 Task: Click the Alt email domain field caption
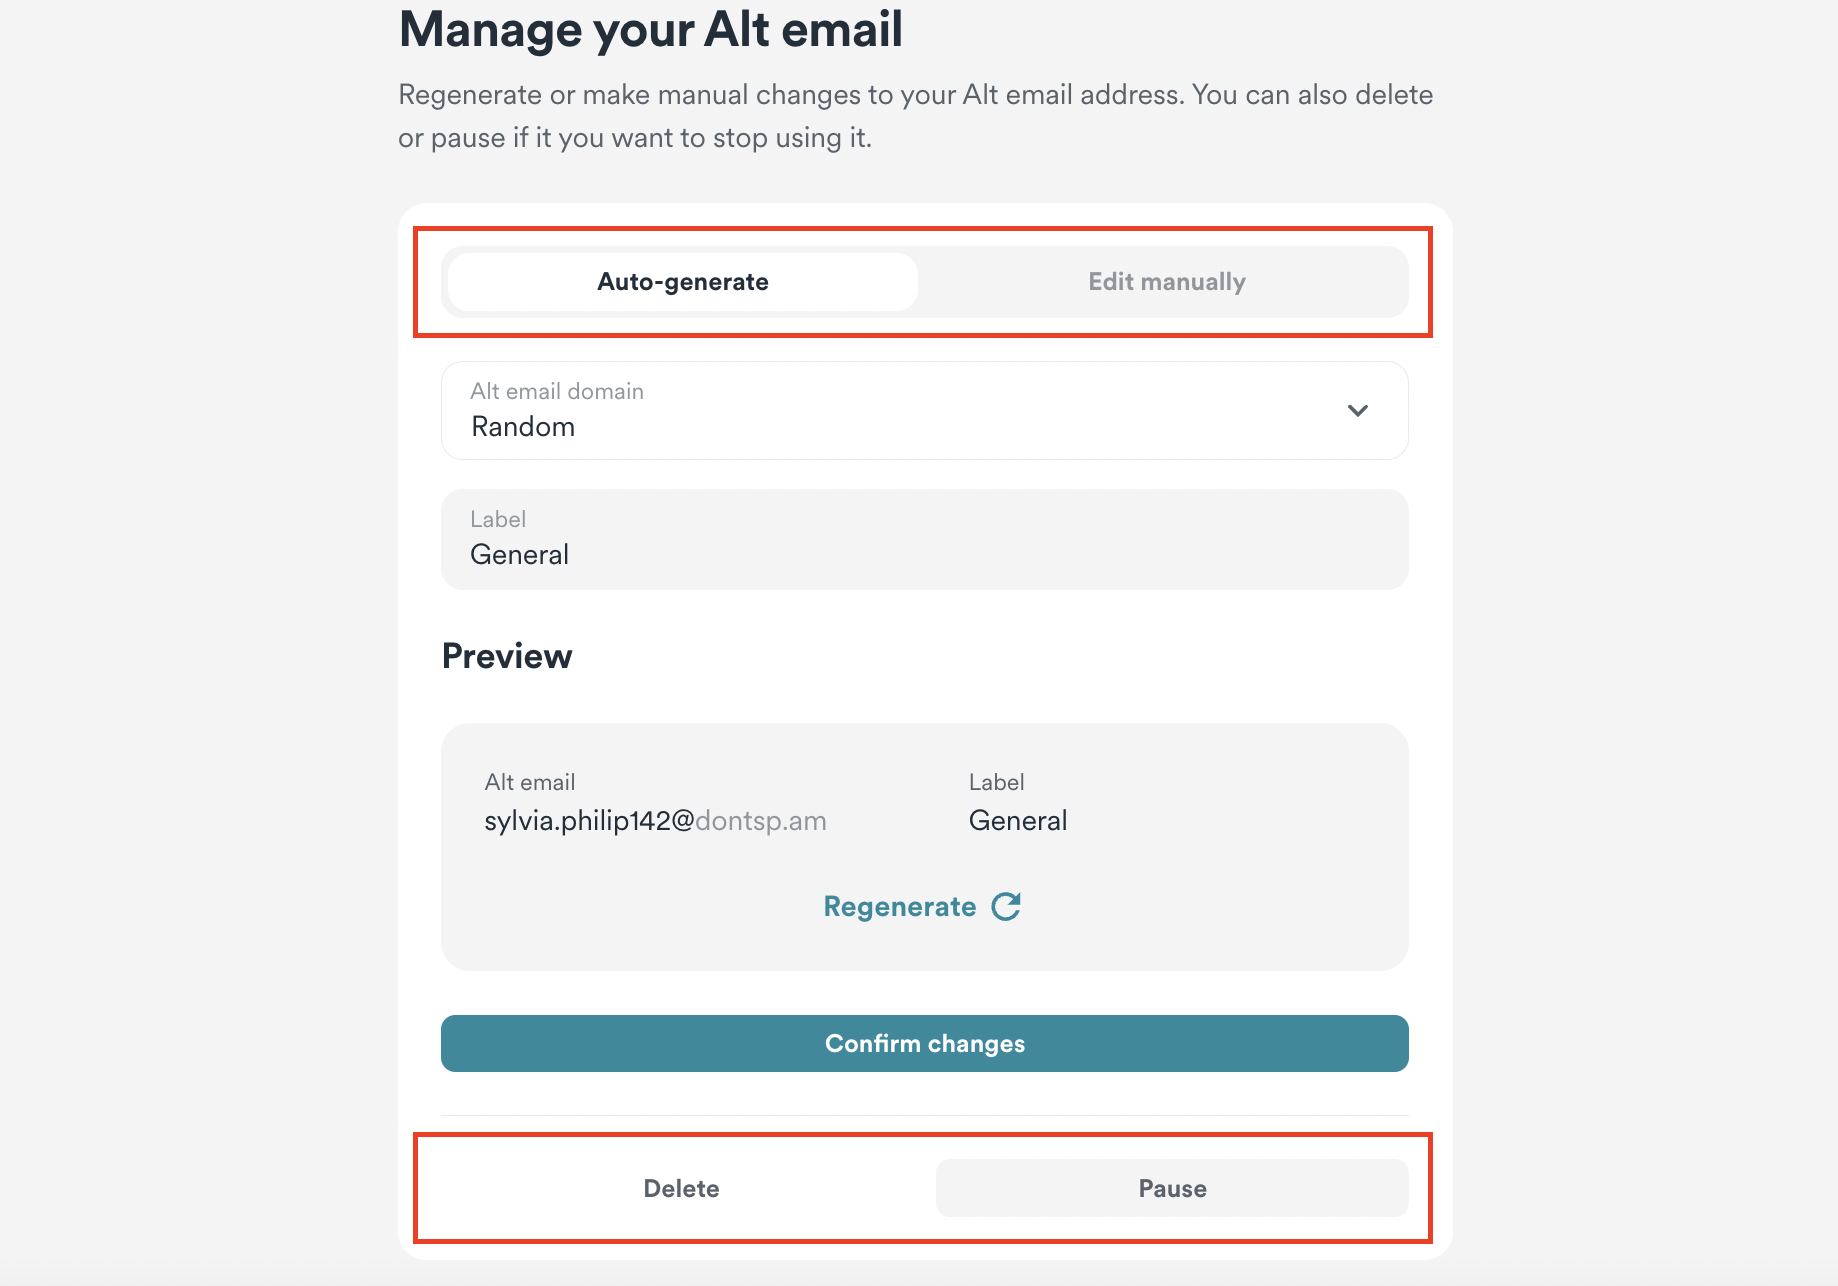[557, 391]
